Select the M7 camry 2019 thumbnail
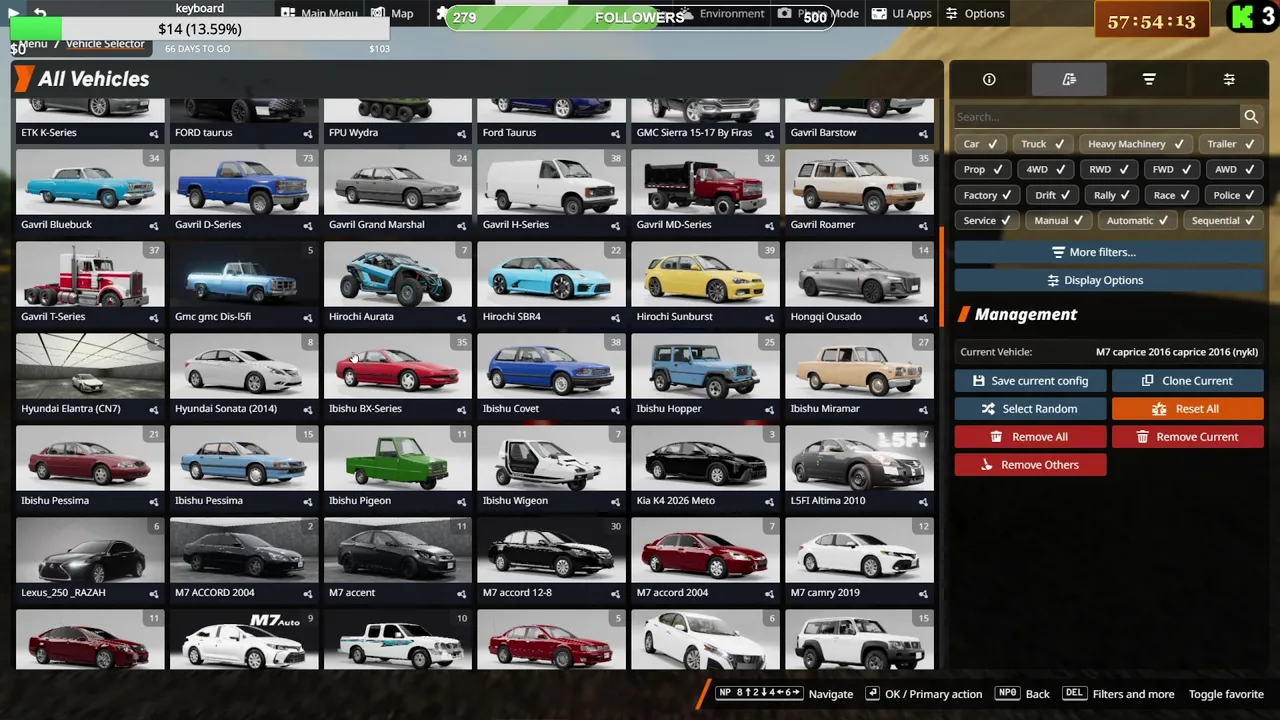The height and width of the screenshot is (720, 1280). [859, 551]
